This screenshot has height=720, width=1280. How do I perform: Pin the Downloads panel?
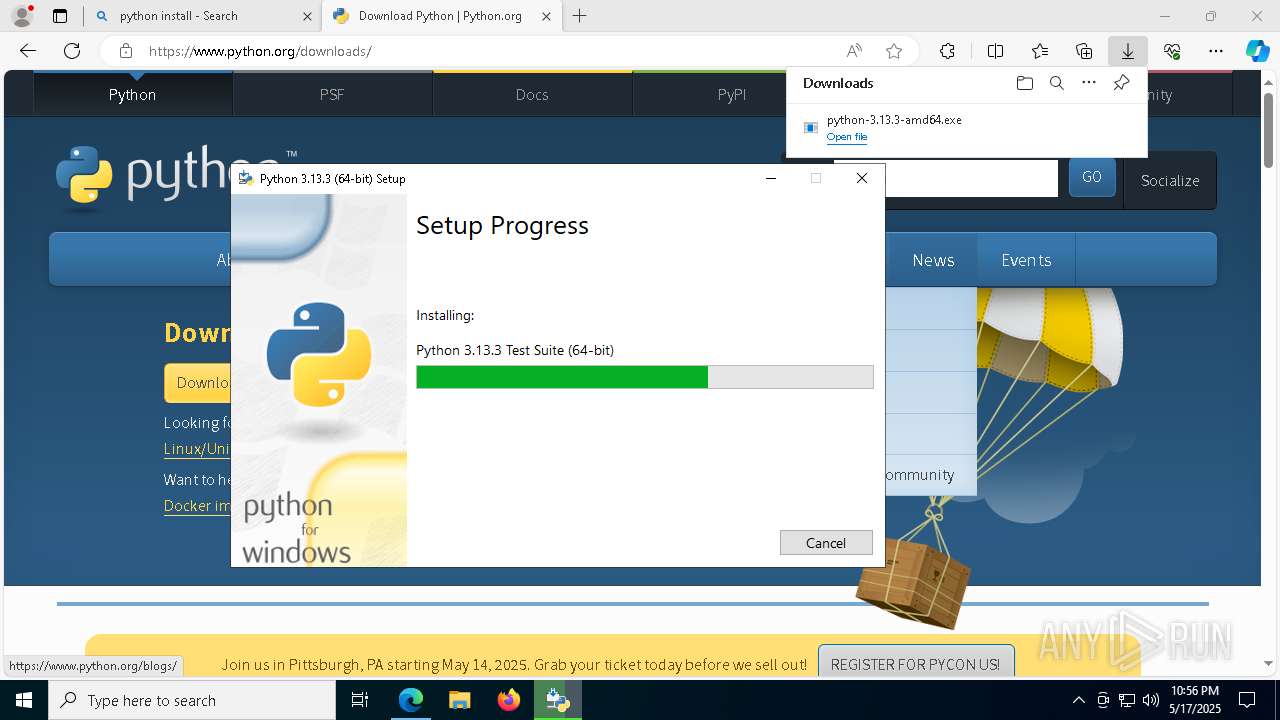pyautogui.click(x=1121, y=83)
